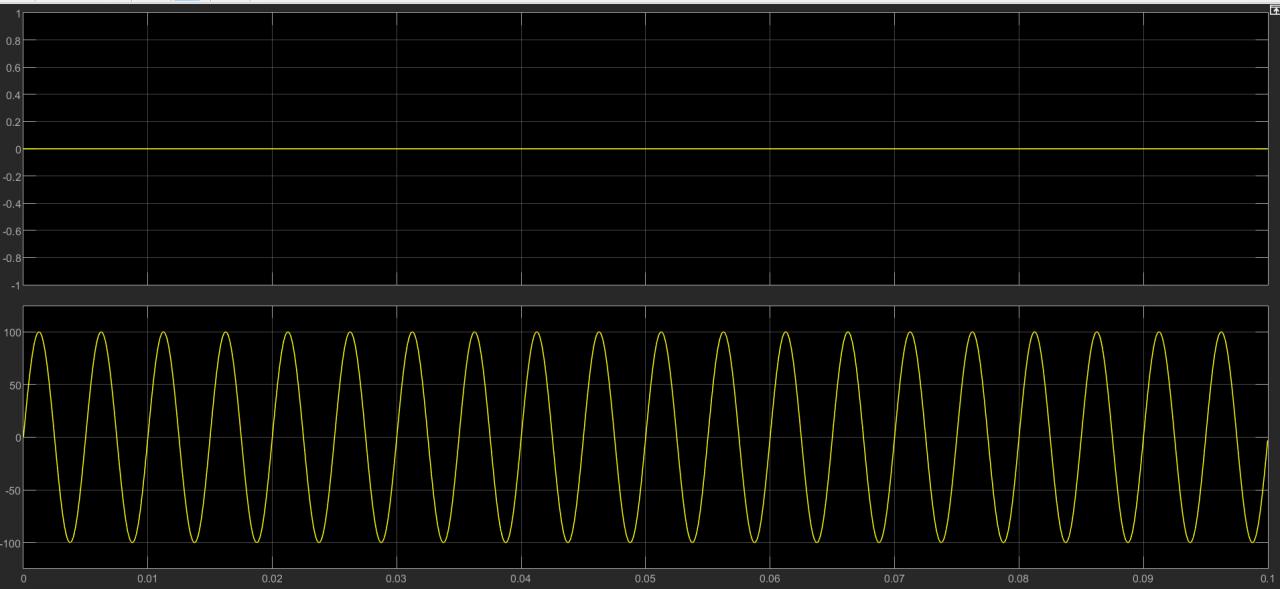
Task: Click the -0.6 tick label on upper axis
Action: (12, 231)
